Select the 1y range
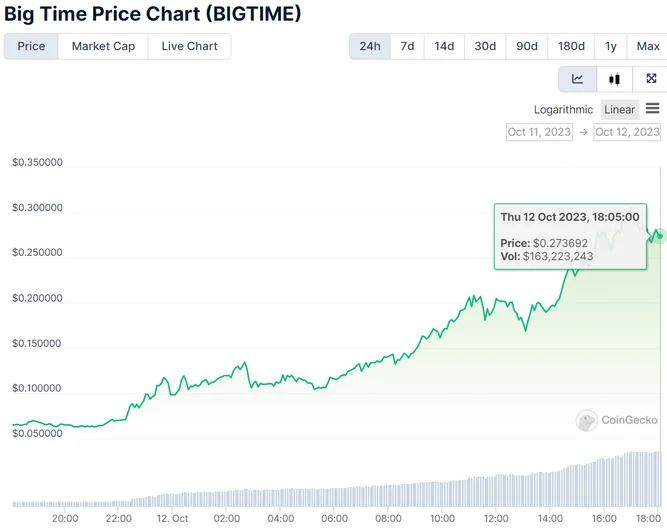 (610, 46)
